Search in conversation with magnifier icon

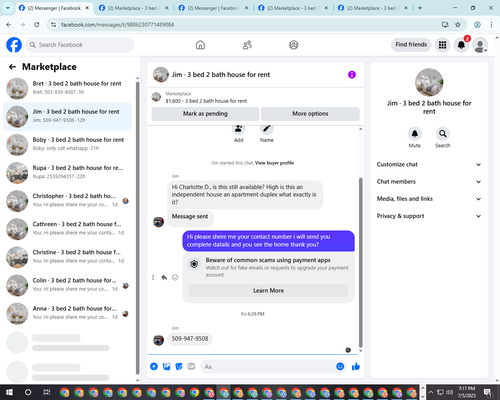(443, 134)
